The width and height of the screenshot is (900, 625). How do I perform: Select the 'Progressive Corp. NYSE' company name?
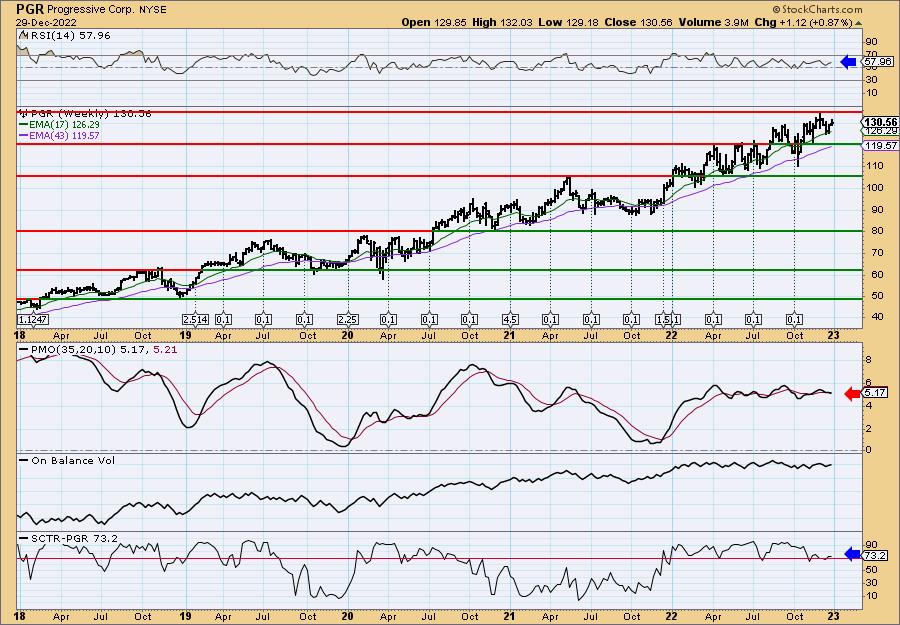[x=106, y=10]
